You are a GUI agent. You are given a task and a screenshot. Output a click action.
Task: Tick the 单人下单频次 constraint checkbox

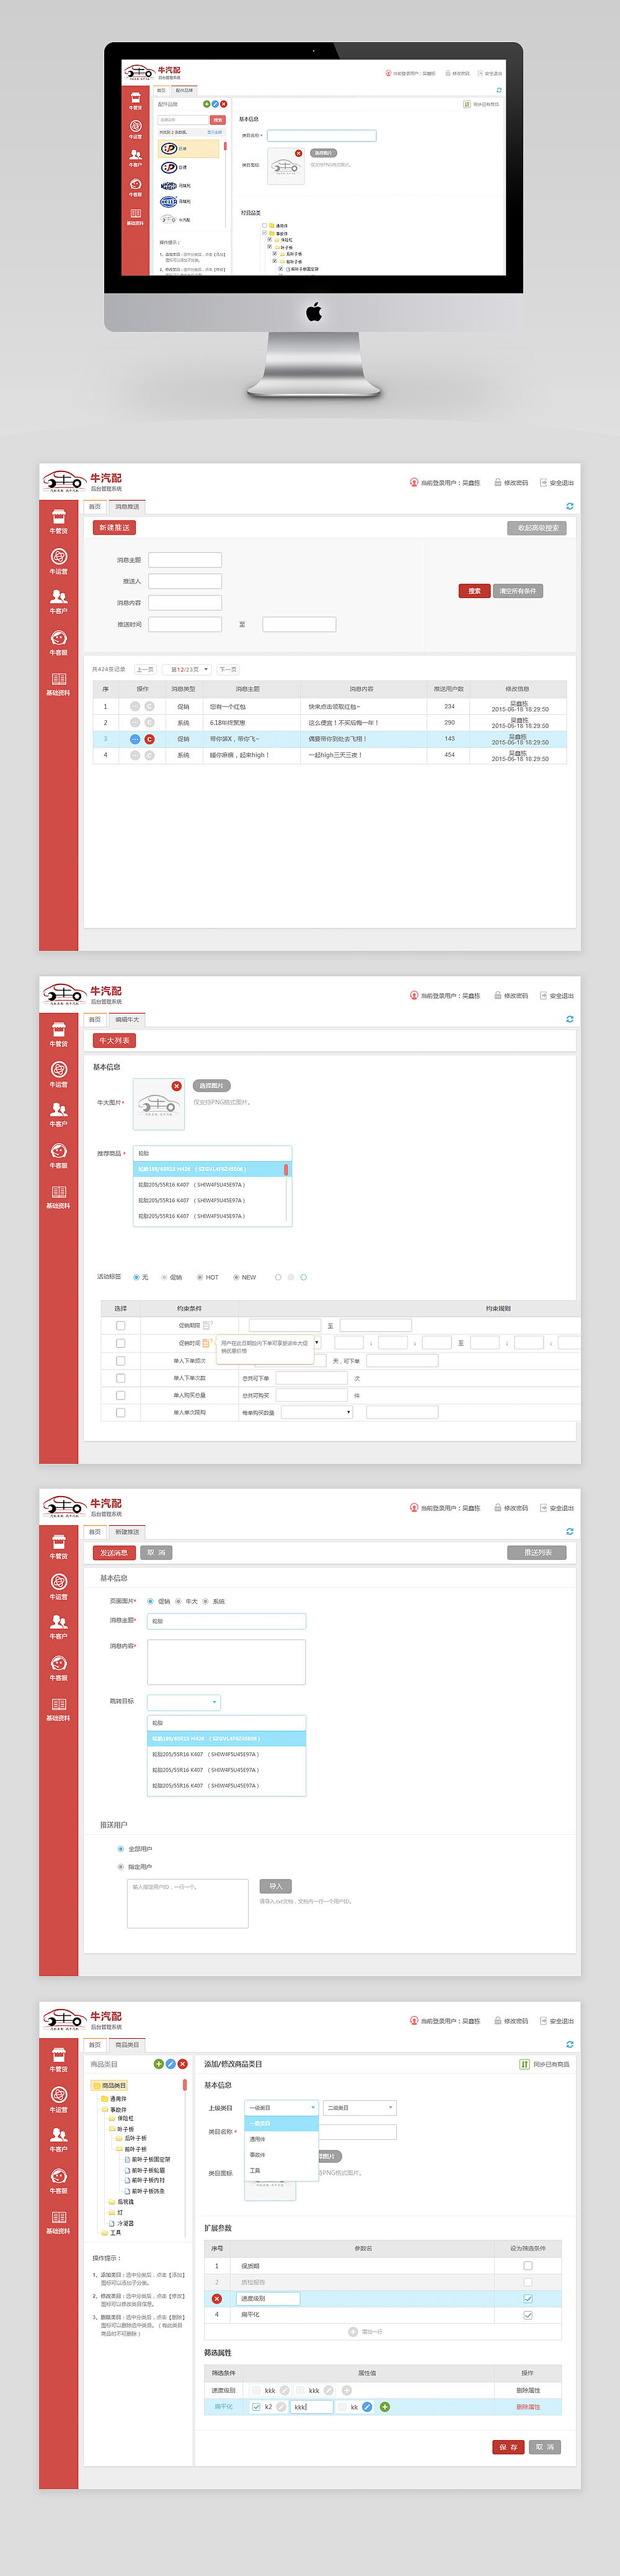[120, 1360]
